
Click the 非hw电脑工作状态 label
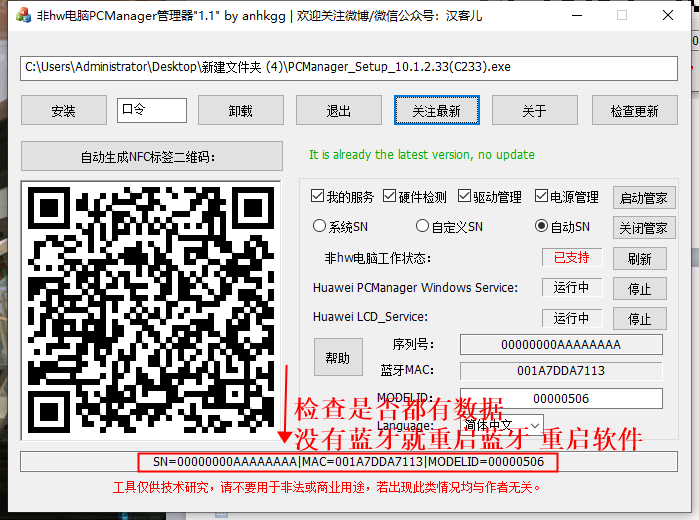[378, 258]
